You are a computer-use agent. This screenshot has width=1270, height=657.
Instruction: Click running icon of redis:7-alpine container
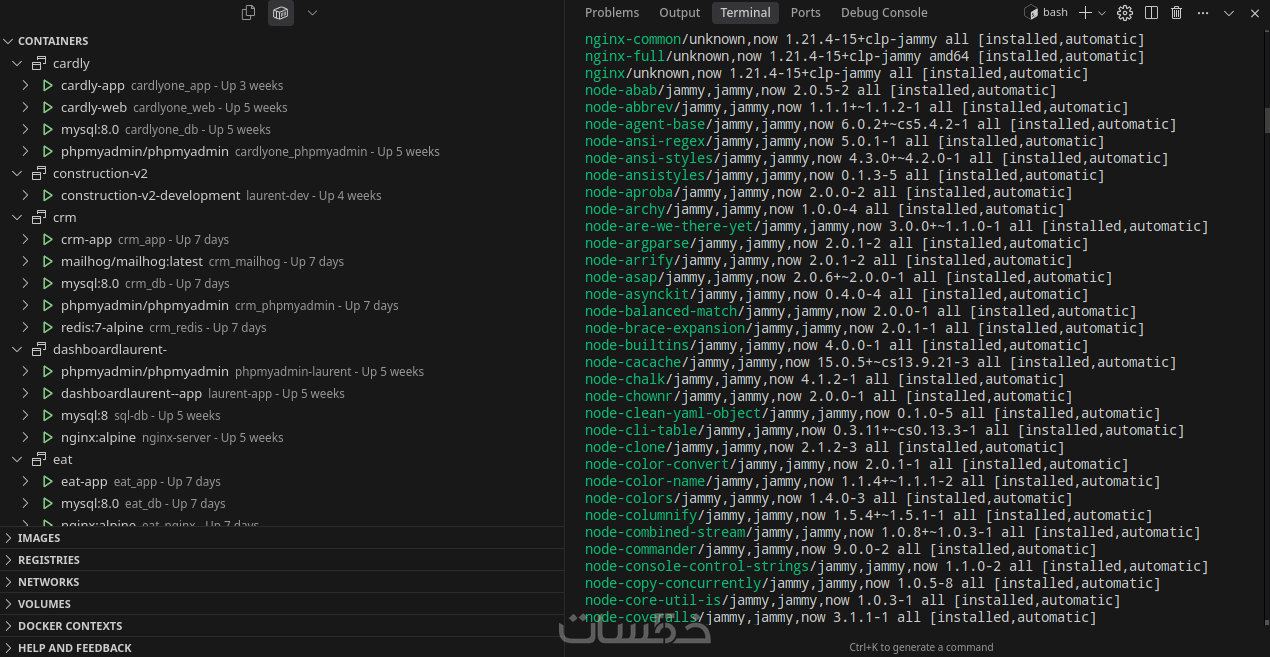click(47, 327)
